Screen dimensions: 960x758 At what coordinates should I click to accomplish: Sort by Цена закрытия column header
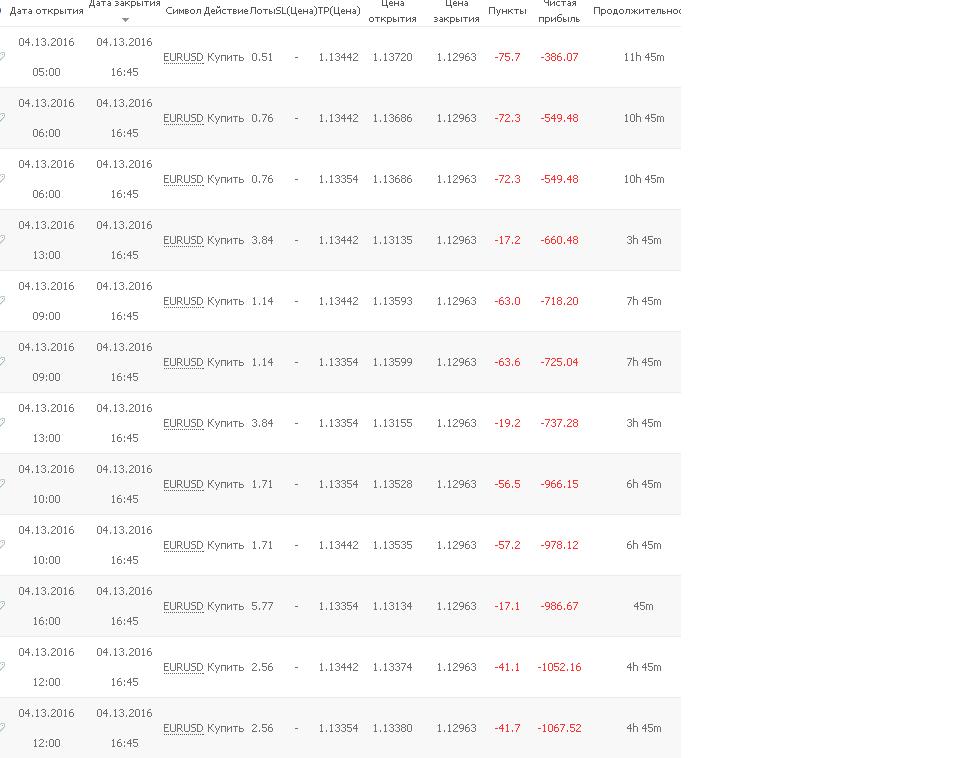(x=456, y=11)
